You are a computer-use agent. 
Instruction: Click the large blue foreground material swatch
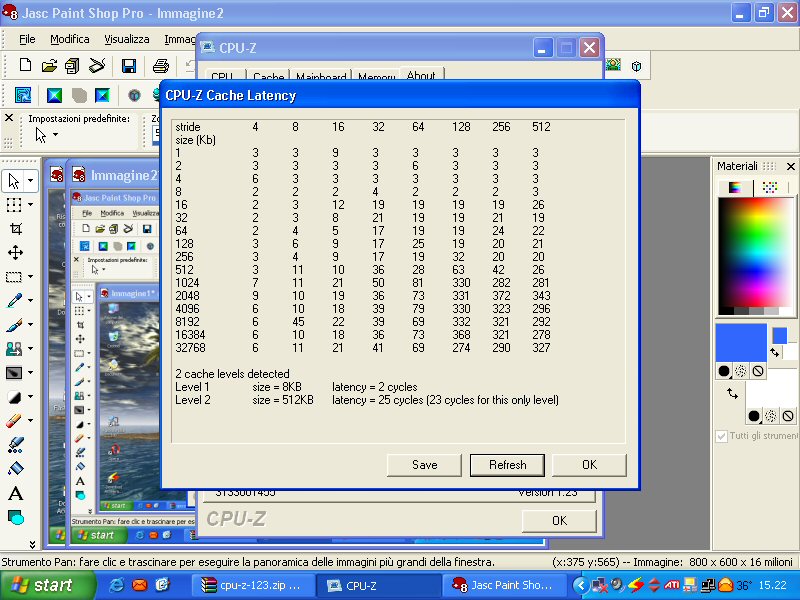pos(741,342)
